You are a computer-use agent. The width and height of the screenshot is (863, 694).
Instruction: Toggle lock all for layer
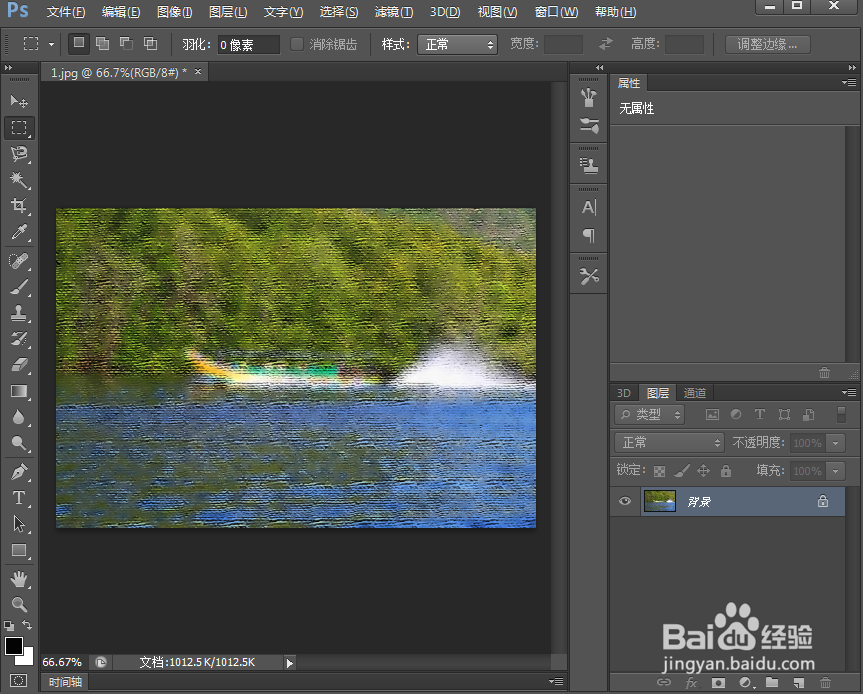(726, 471)
